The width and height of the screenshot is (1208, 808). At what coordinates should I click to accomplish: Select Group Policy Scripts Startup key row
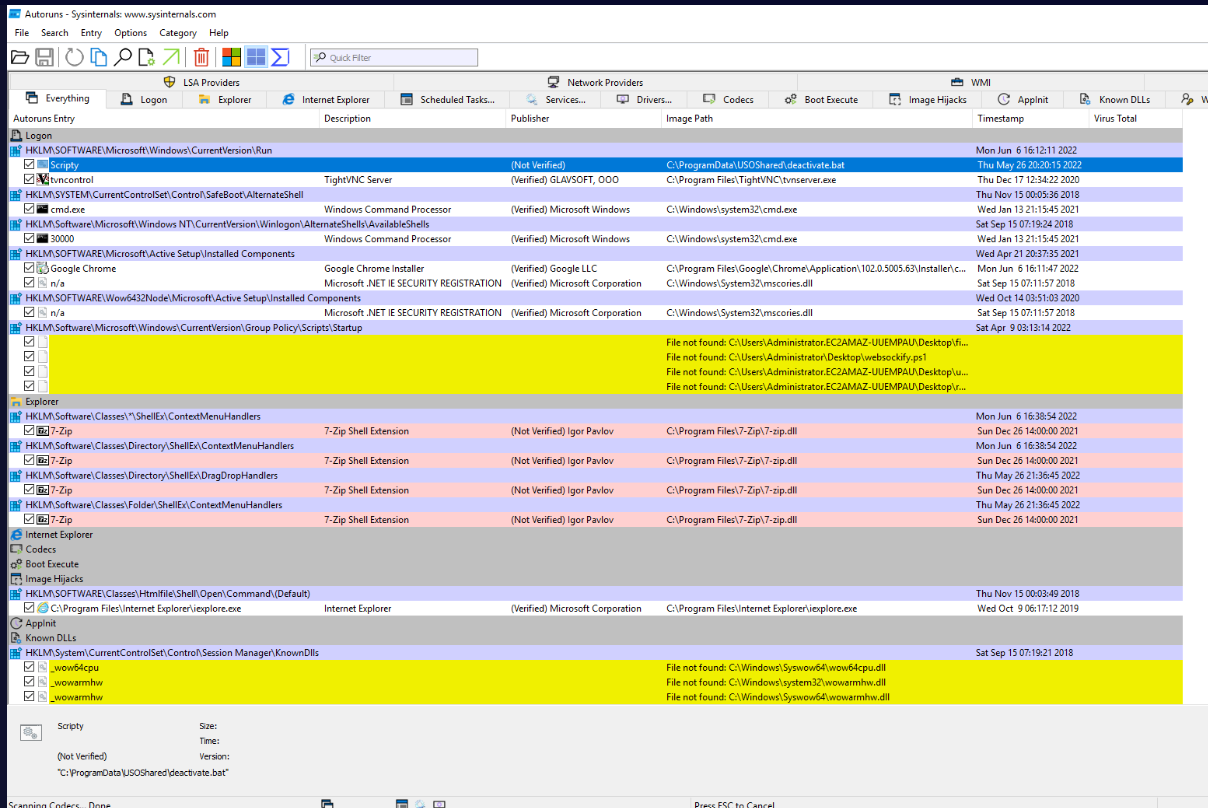595,328
